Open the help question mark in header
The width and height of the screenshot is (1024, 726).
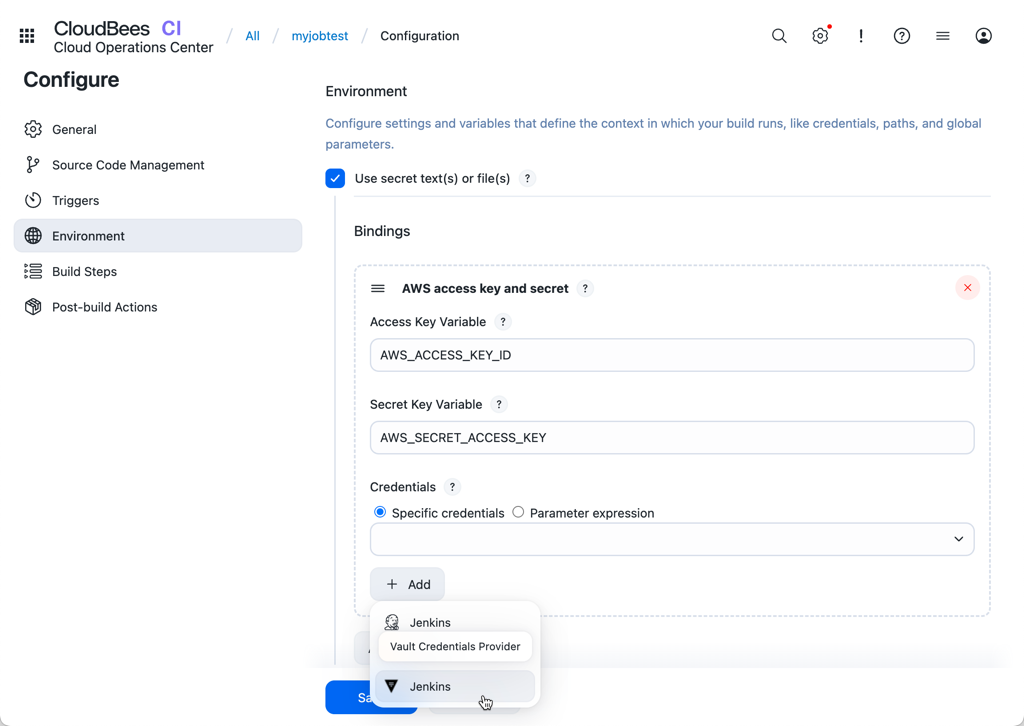[902, 36]
